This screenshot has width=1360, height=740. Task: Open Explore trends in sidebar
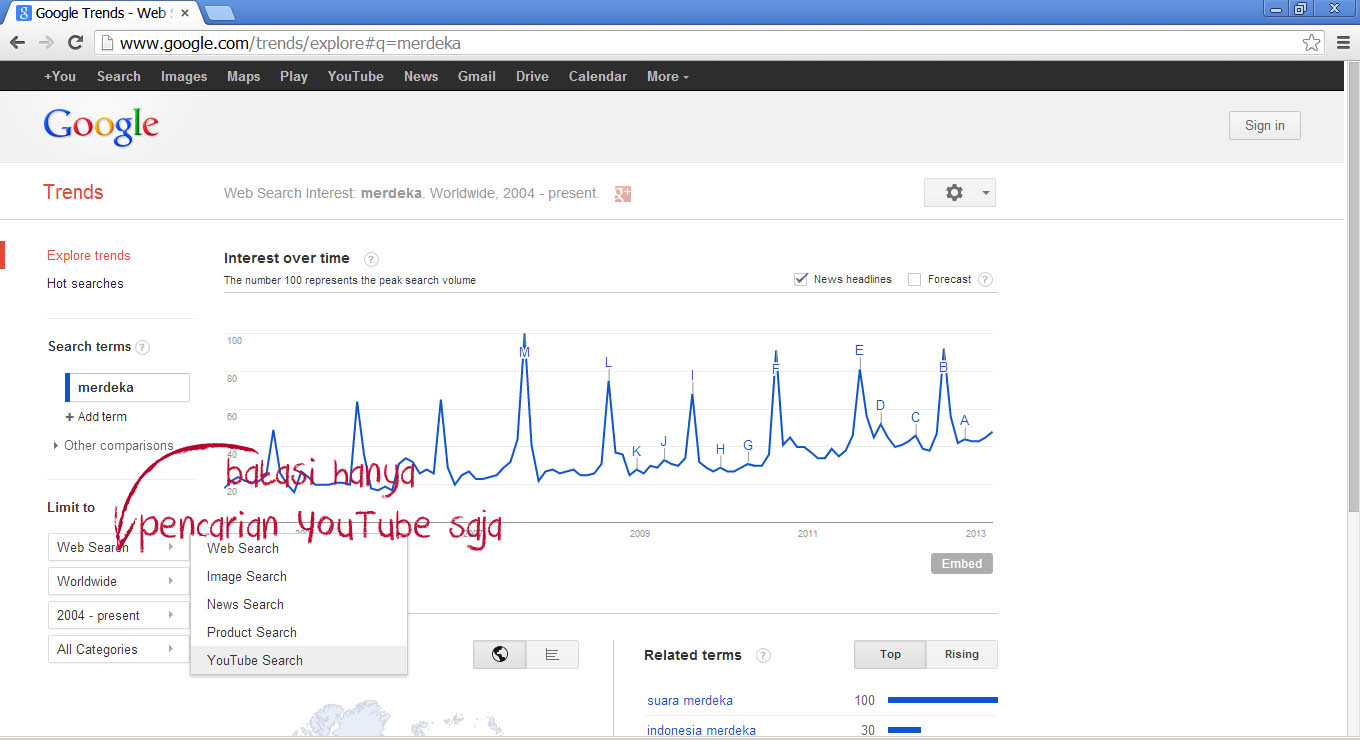[x=89, y=255]
